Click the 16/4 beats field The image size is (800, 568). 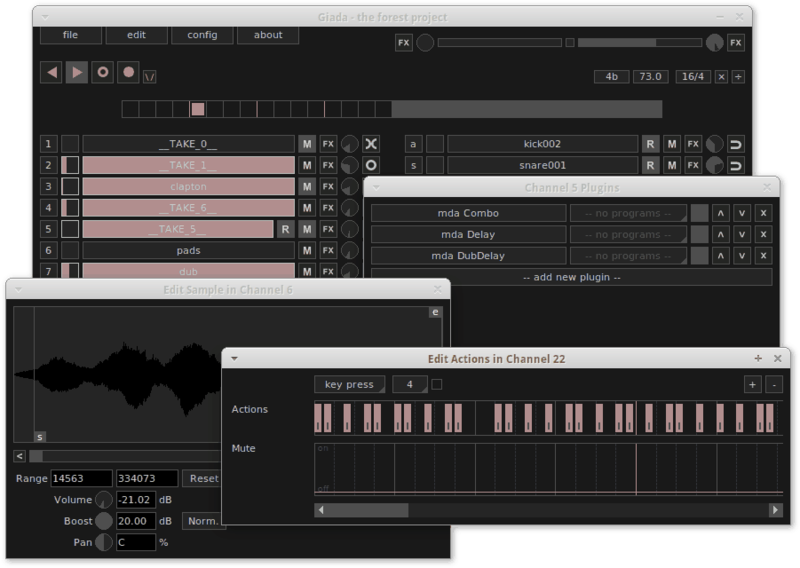[693, 77]
